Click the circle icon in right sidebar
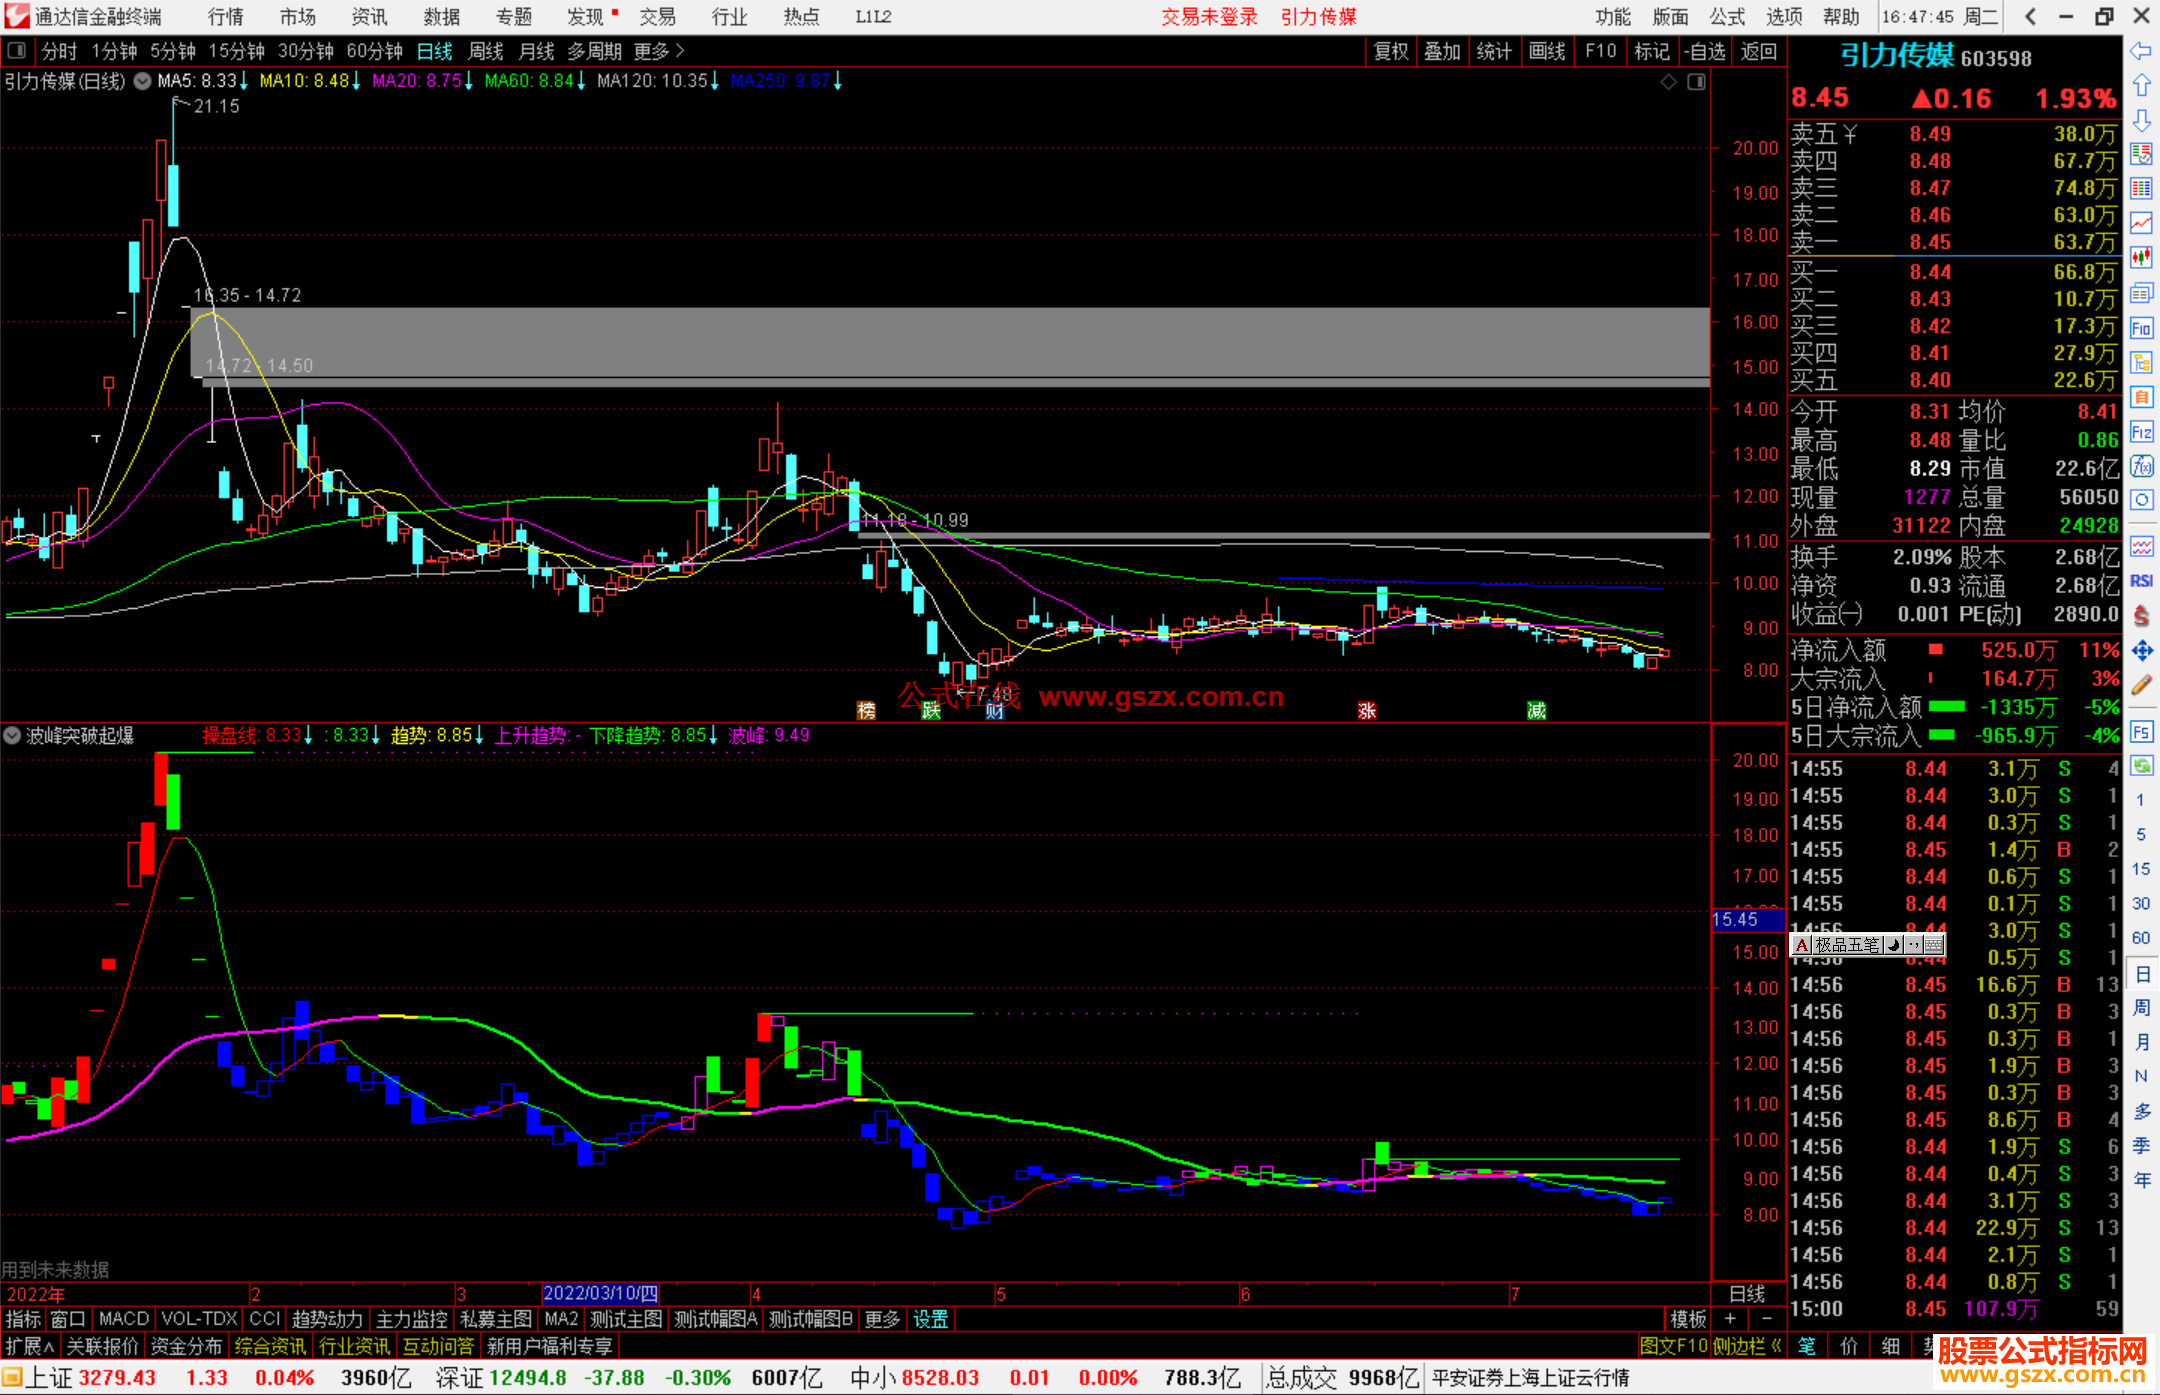The image size is (2160, 1395). coord(2141,500)
